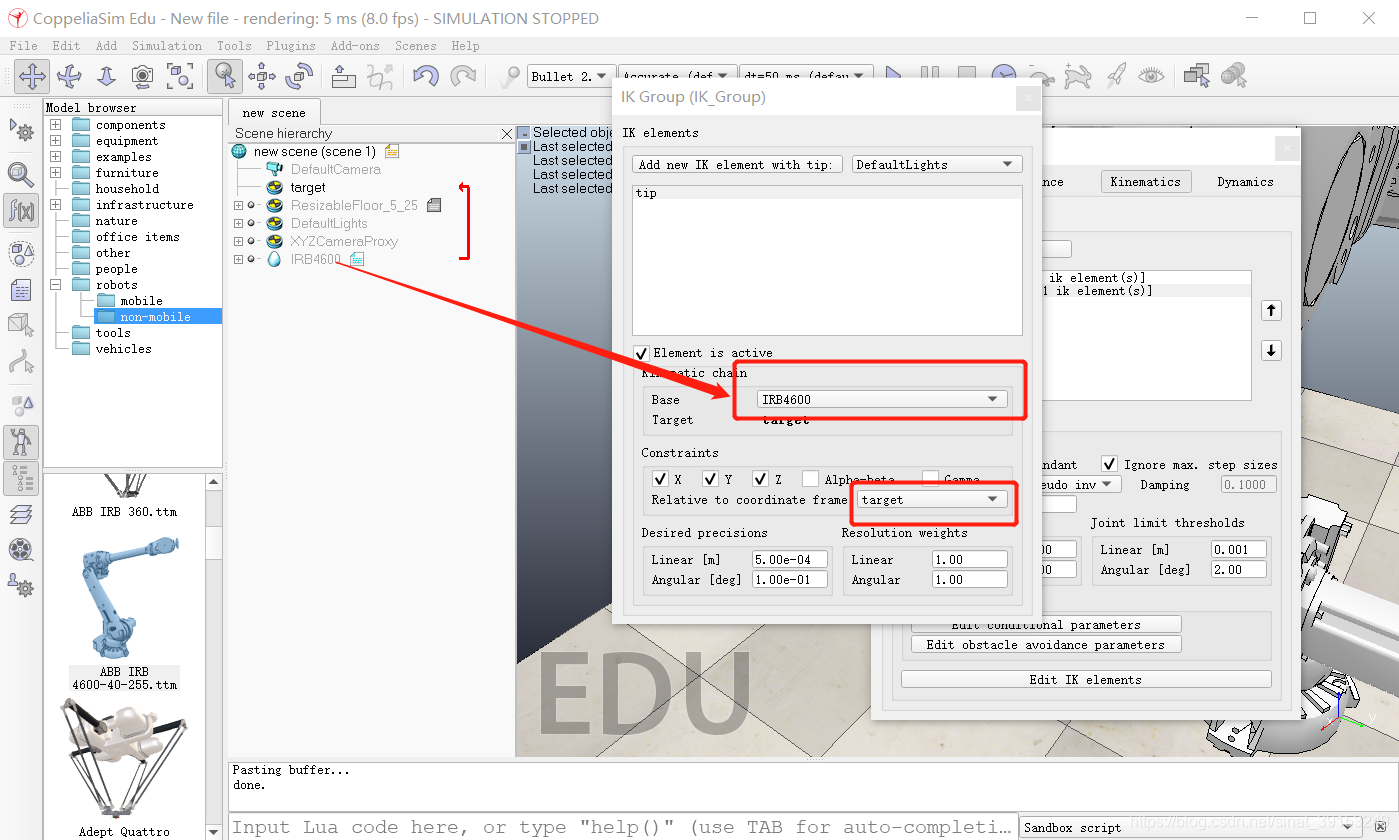Open the Plugins menu
1399x840 pixels.
tap(291, 45)
